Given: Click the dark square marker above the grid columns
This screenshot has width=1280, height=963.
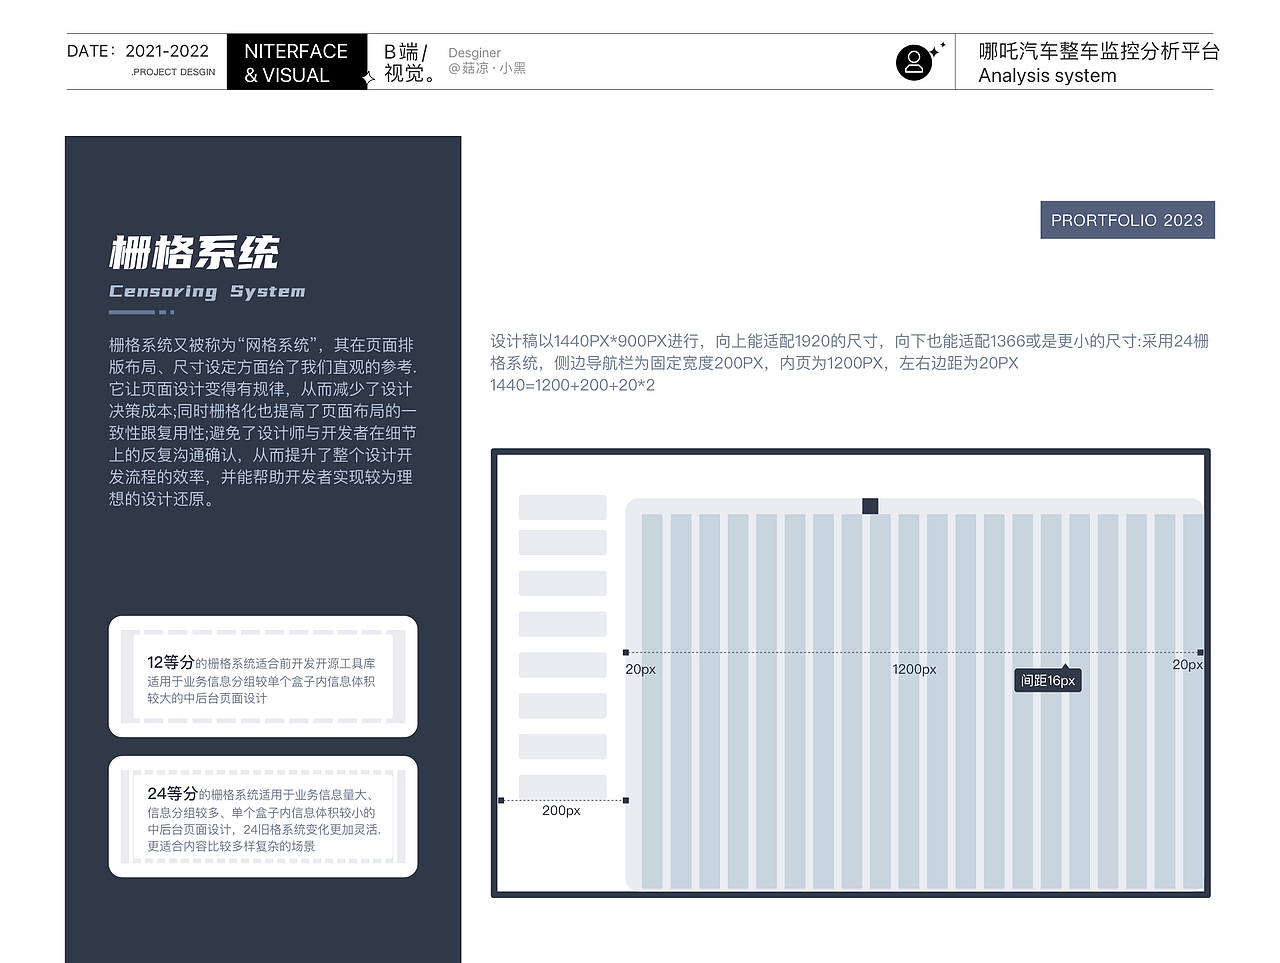Looking at the screenshot, I should tap(869, 506).
